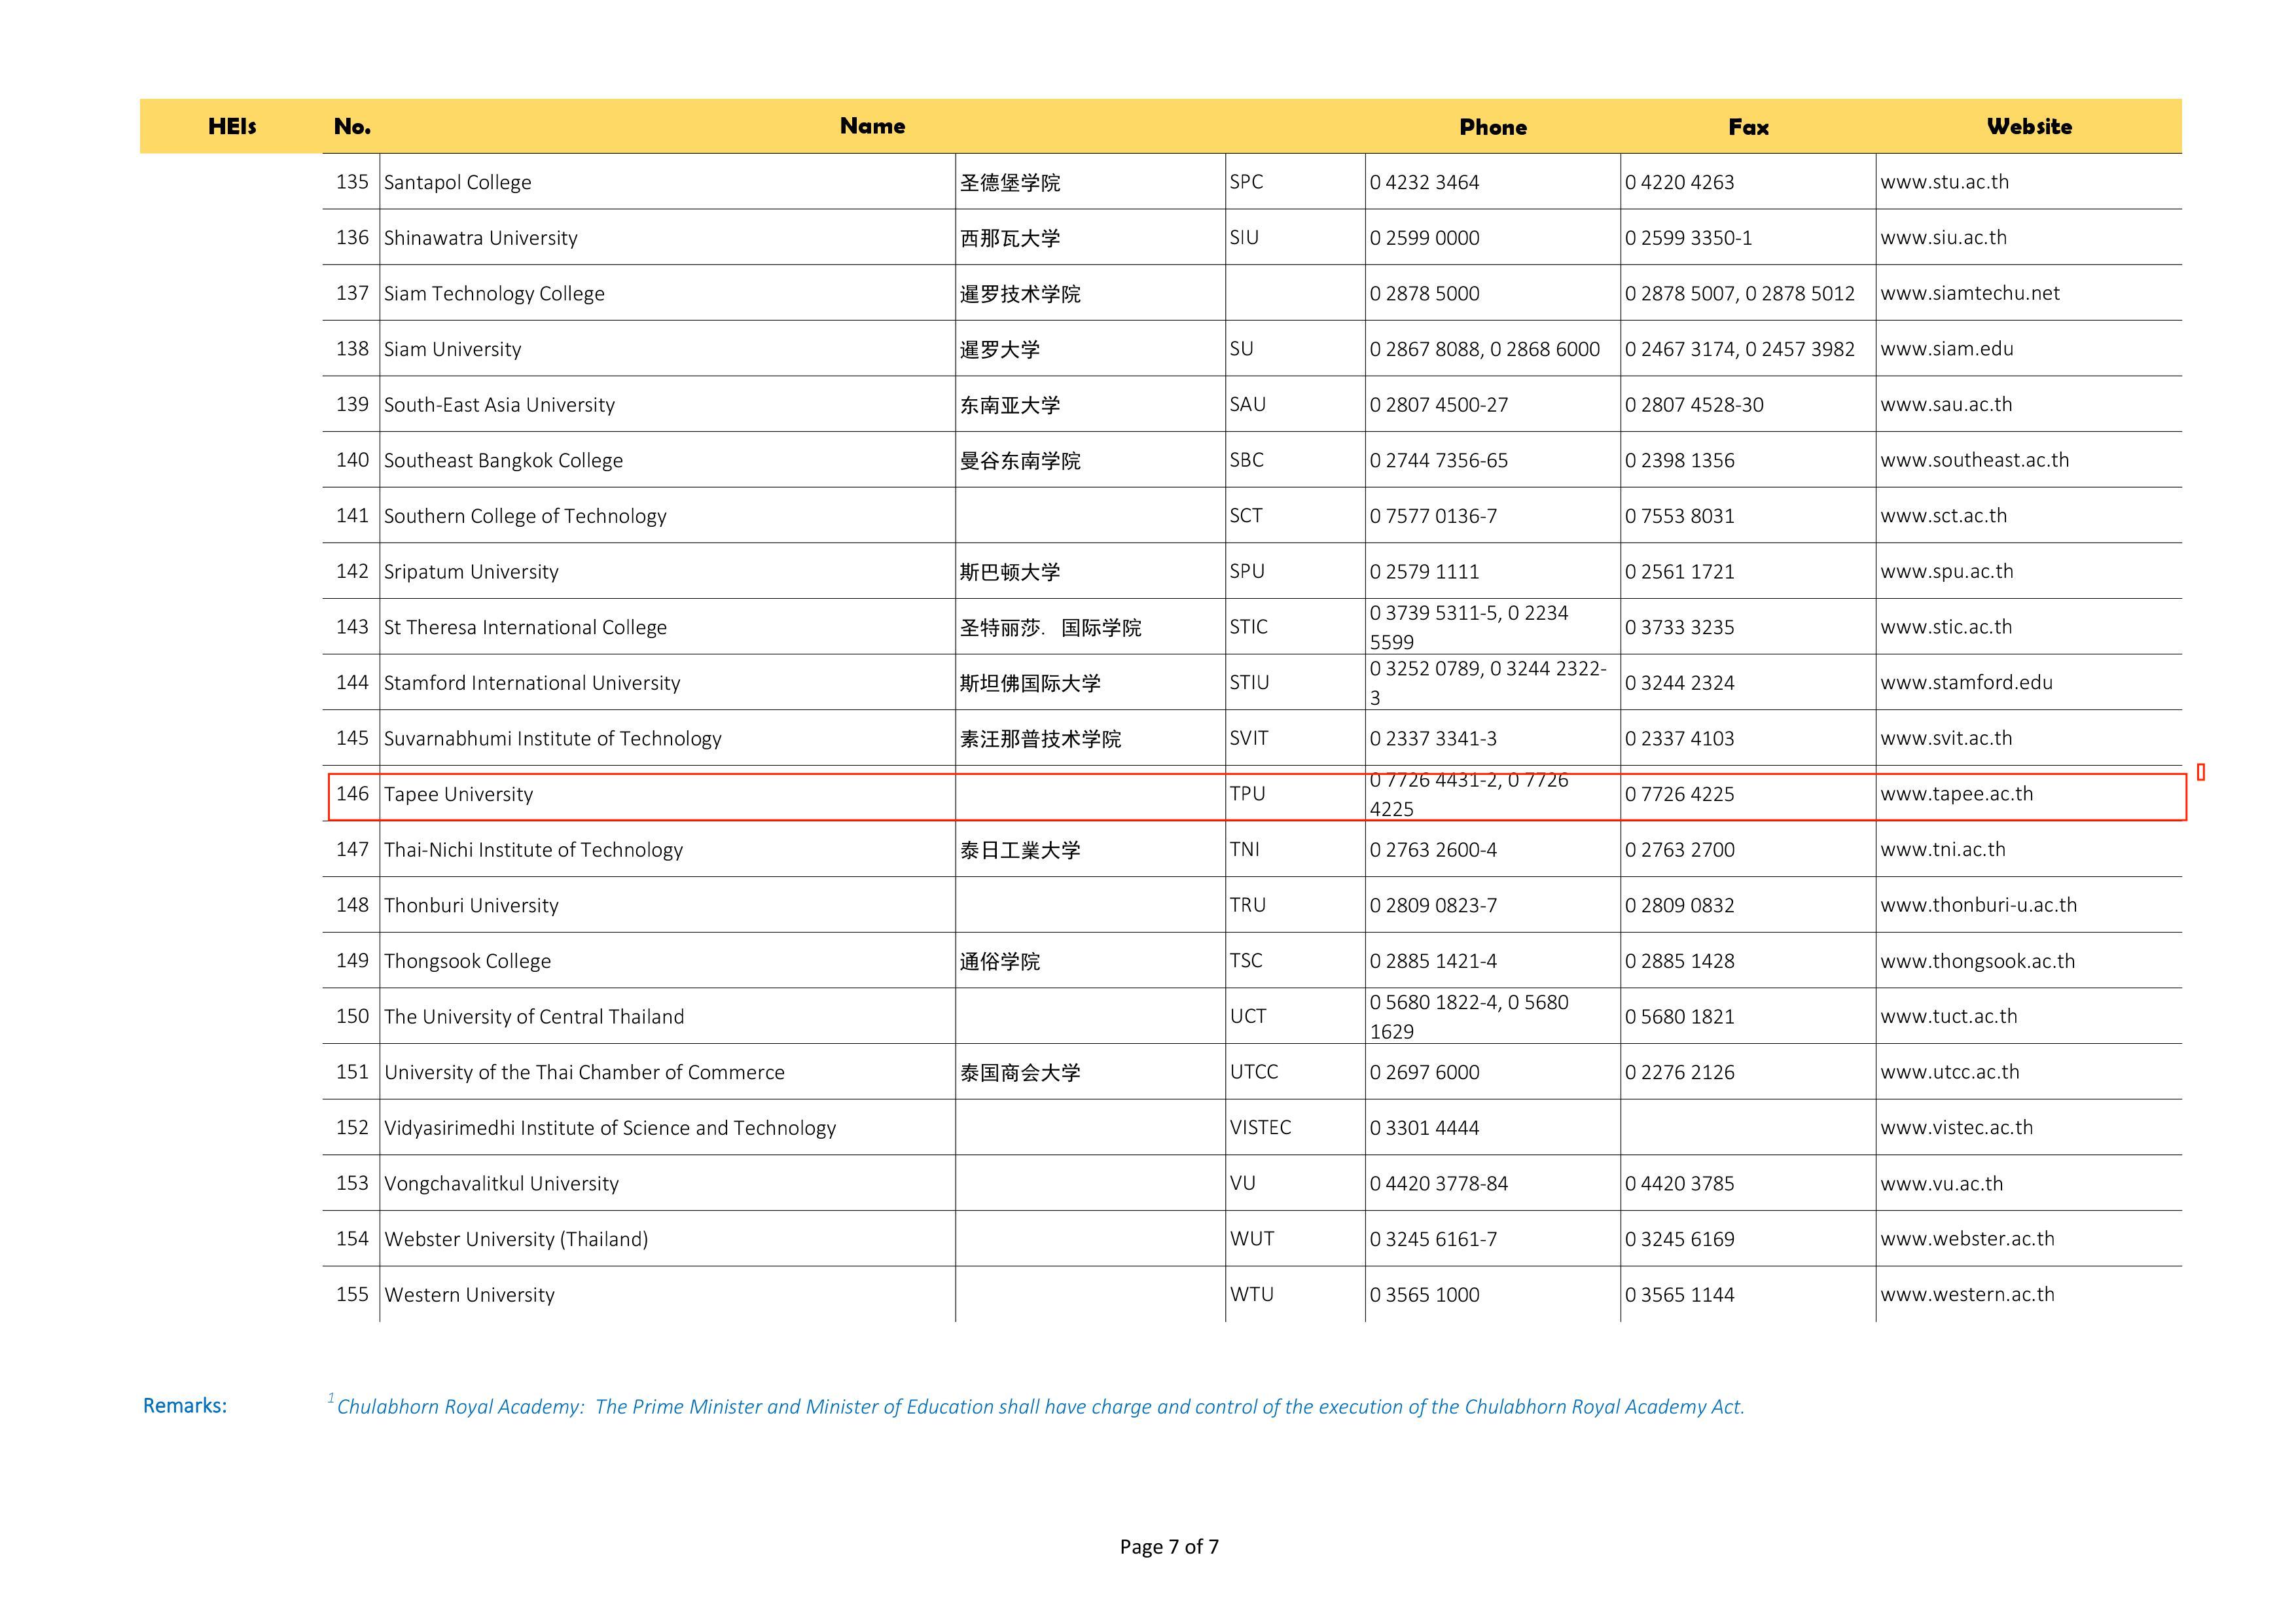The image size is (2296, 1623).
Task: Click Suvarnabhumi Institute of Technology cell
Action: coord(667,738)
